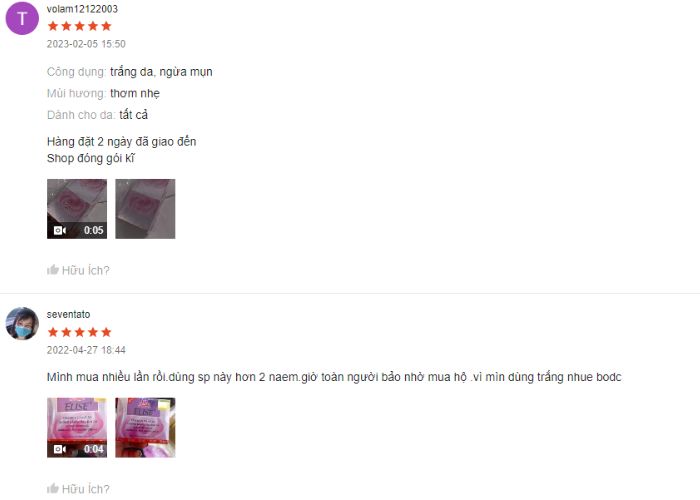
Task: Play the 0:05 review video thumbnail
Action: (77, 209)
